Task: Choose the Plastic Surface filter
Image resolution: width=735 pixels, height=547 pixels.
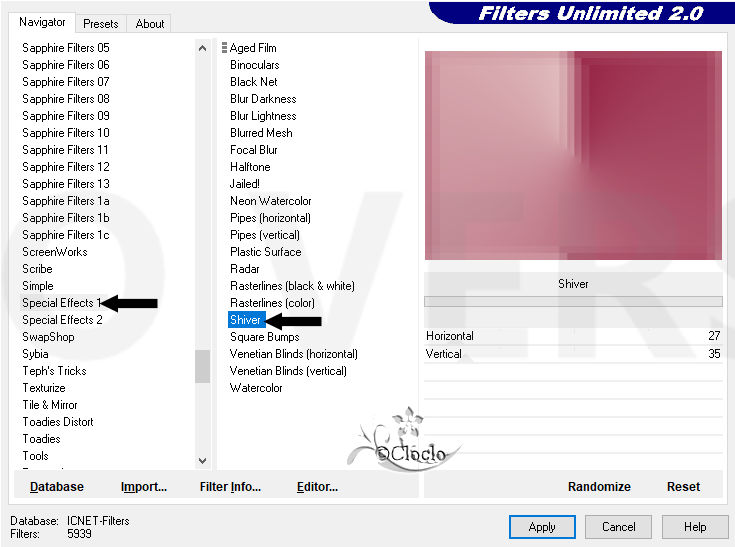Action: [x=265, y=252]
